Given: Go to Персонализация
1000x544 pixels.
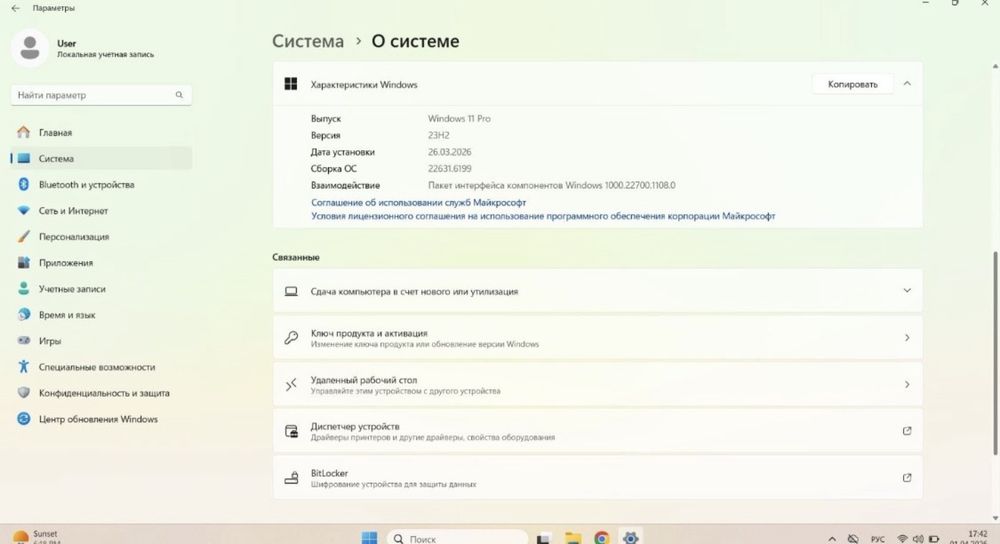Looking at the screenshot, I should pyautogui.click(x=101, y=237).
